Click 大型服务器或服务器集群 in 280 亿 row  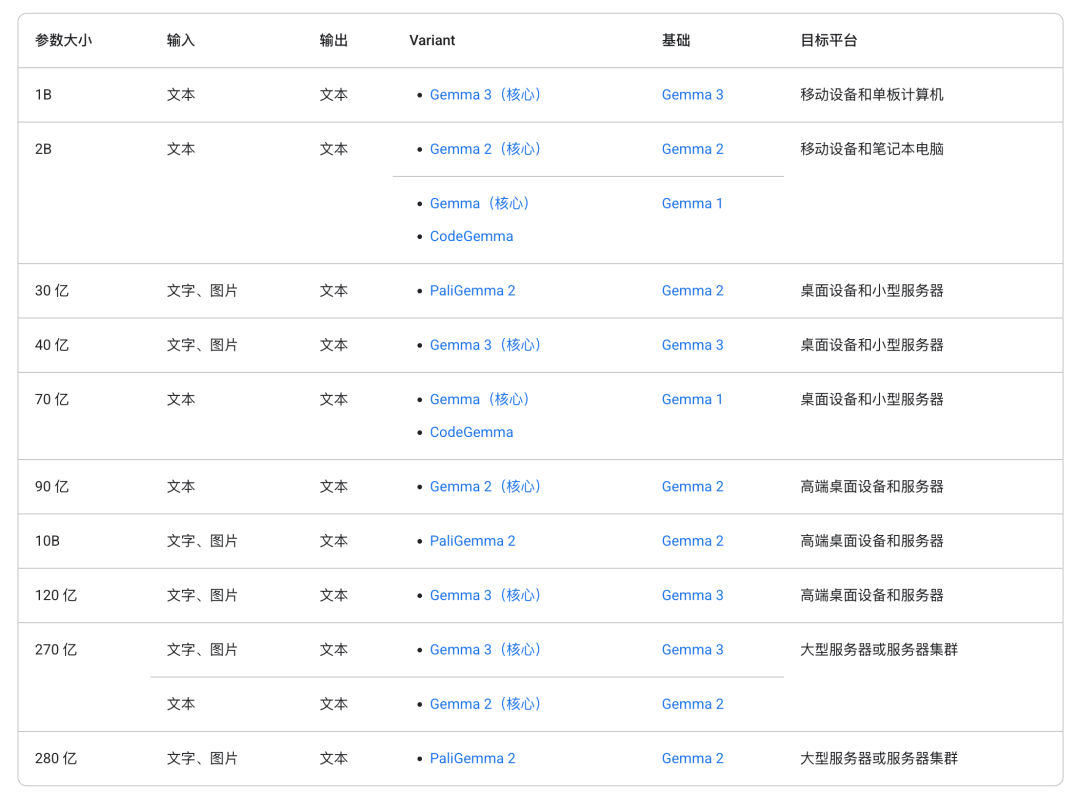pyautogui.click(x=879, y=758)
